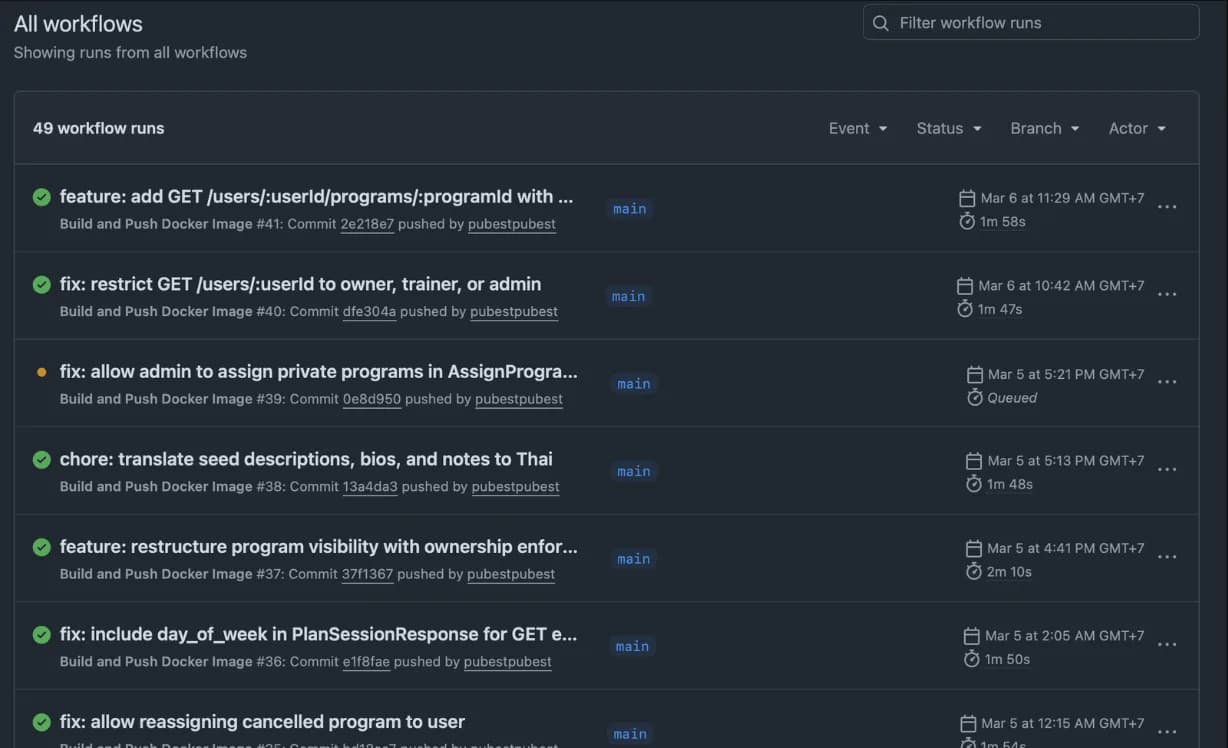Click success check icon for run #41
Screen dimensions: 1228x748
click(42, 197)
